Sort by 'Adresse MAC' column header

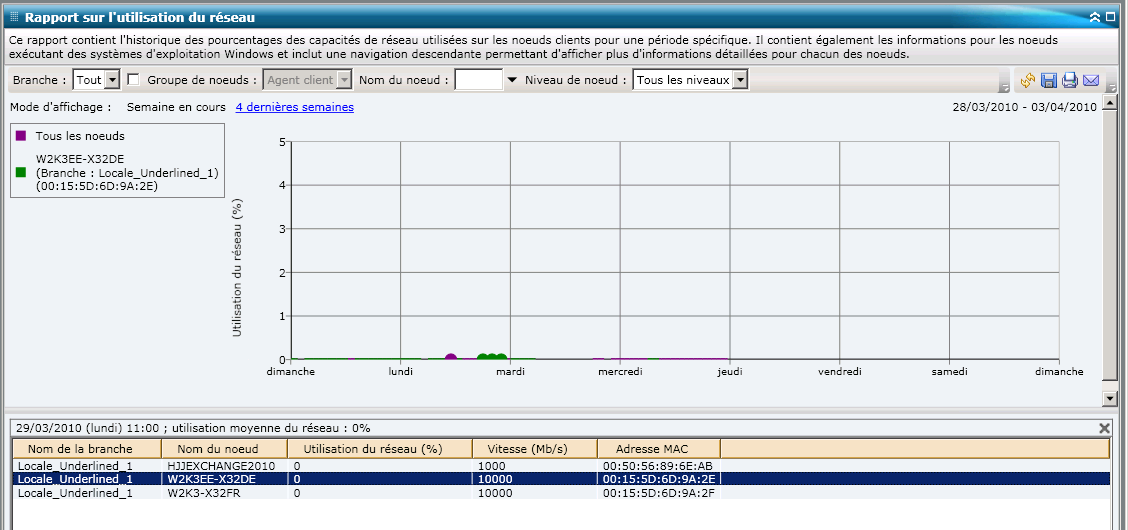click(659, 448)
